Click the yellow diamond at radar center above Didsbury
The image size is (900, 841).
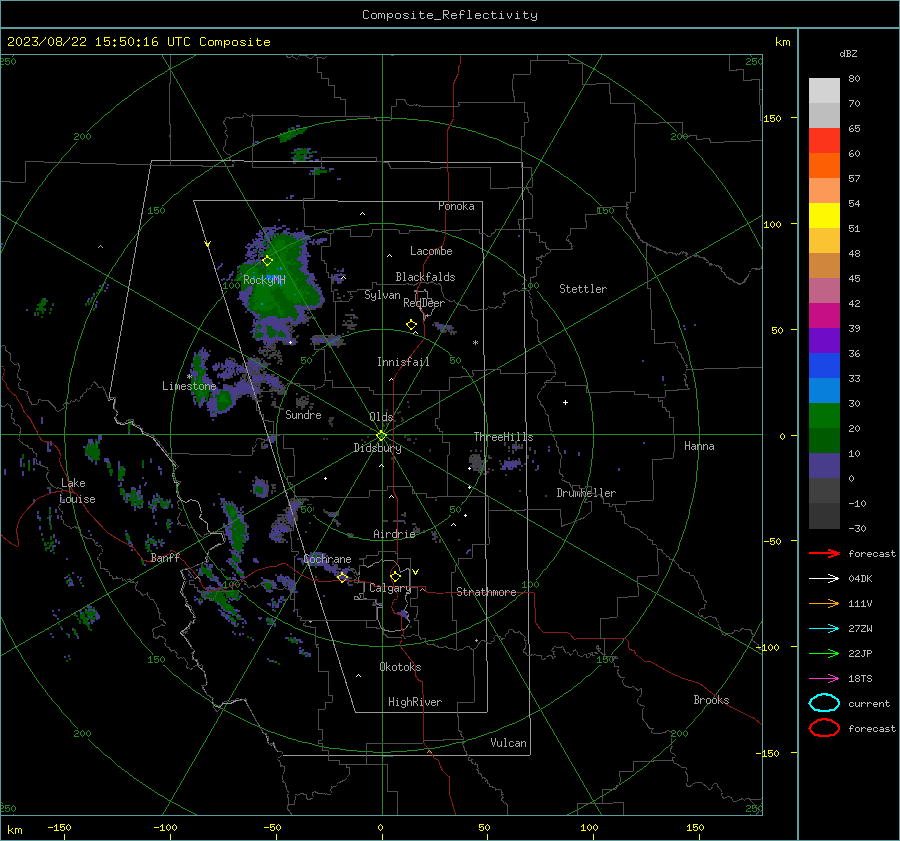click(382, 435)
